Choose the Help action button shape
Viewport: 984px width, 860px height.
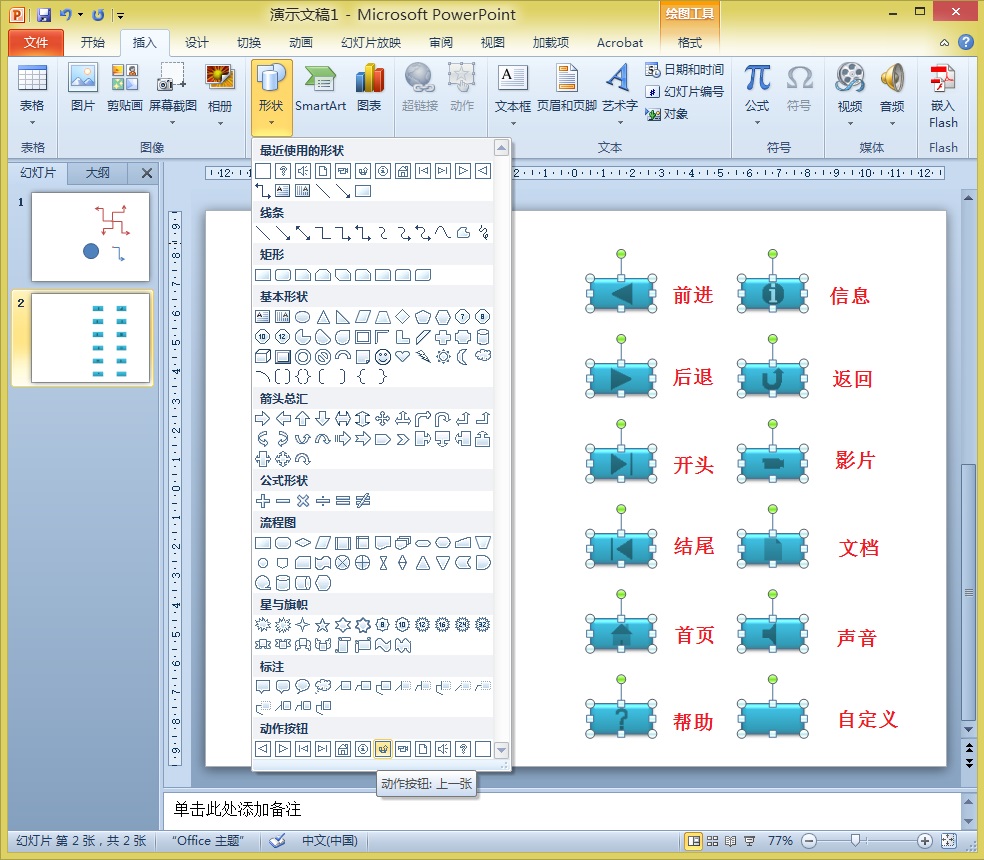pyautogui.click(x=463, y=749)
